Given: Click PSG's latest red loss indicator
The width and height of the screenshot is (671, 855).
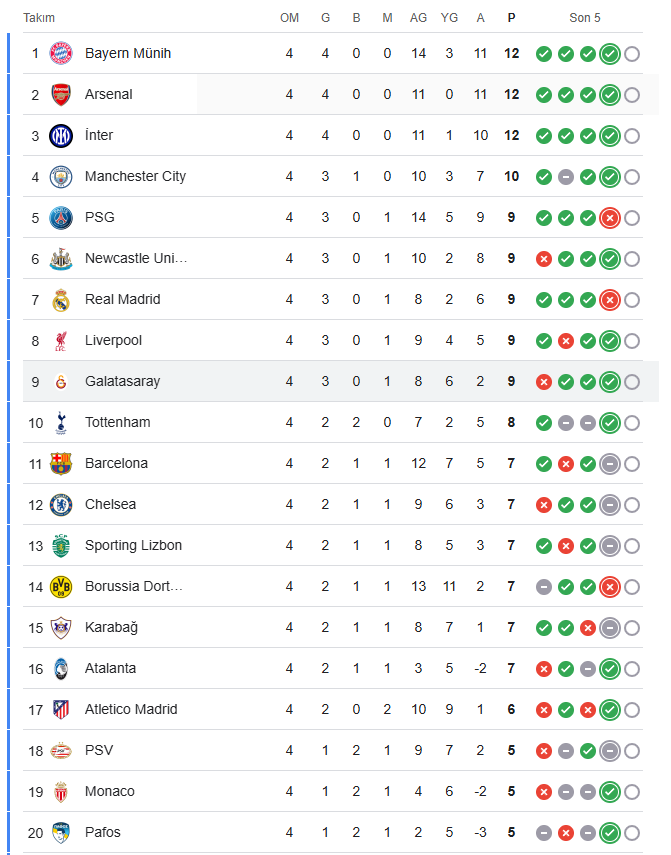Looking at the screenshot, I should (610, 218).
